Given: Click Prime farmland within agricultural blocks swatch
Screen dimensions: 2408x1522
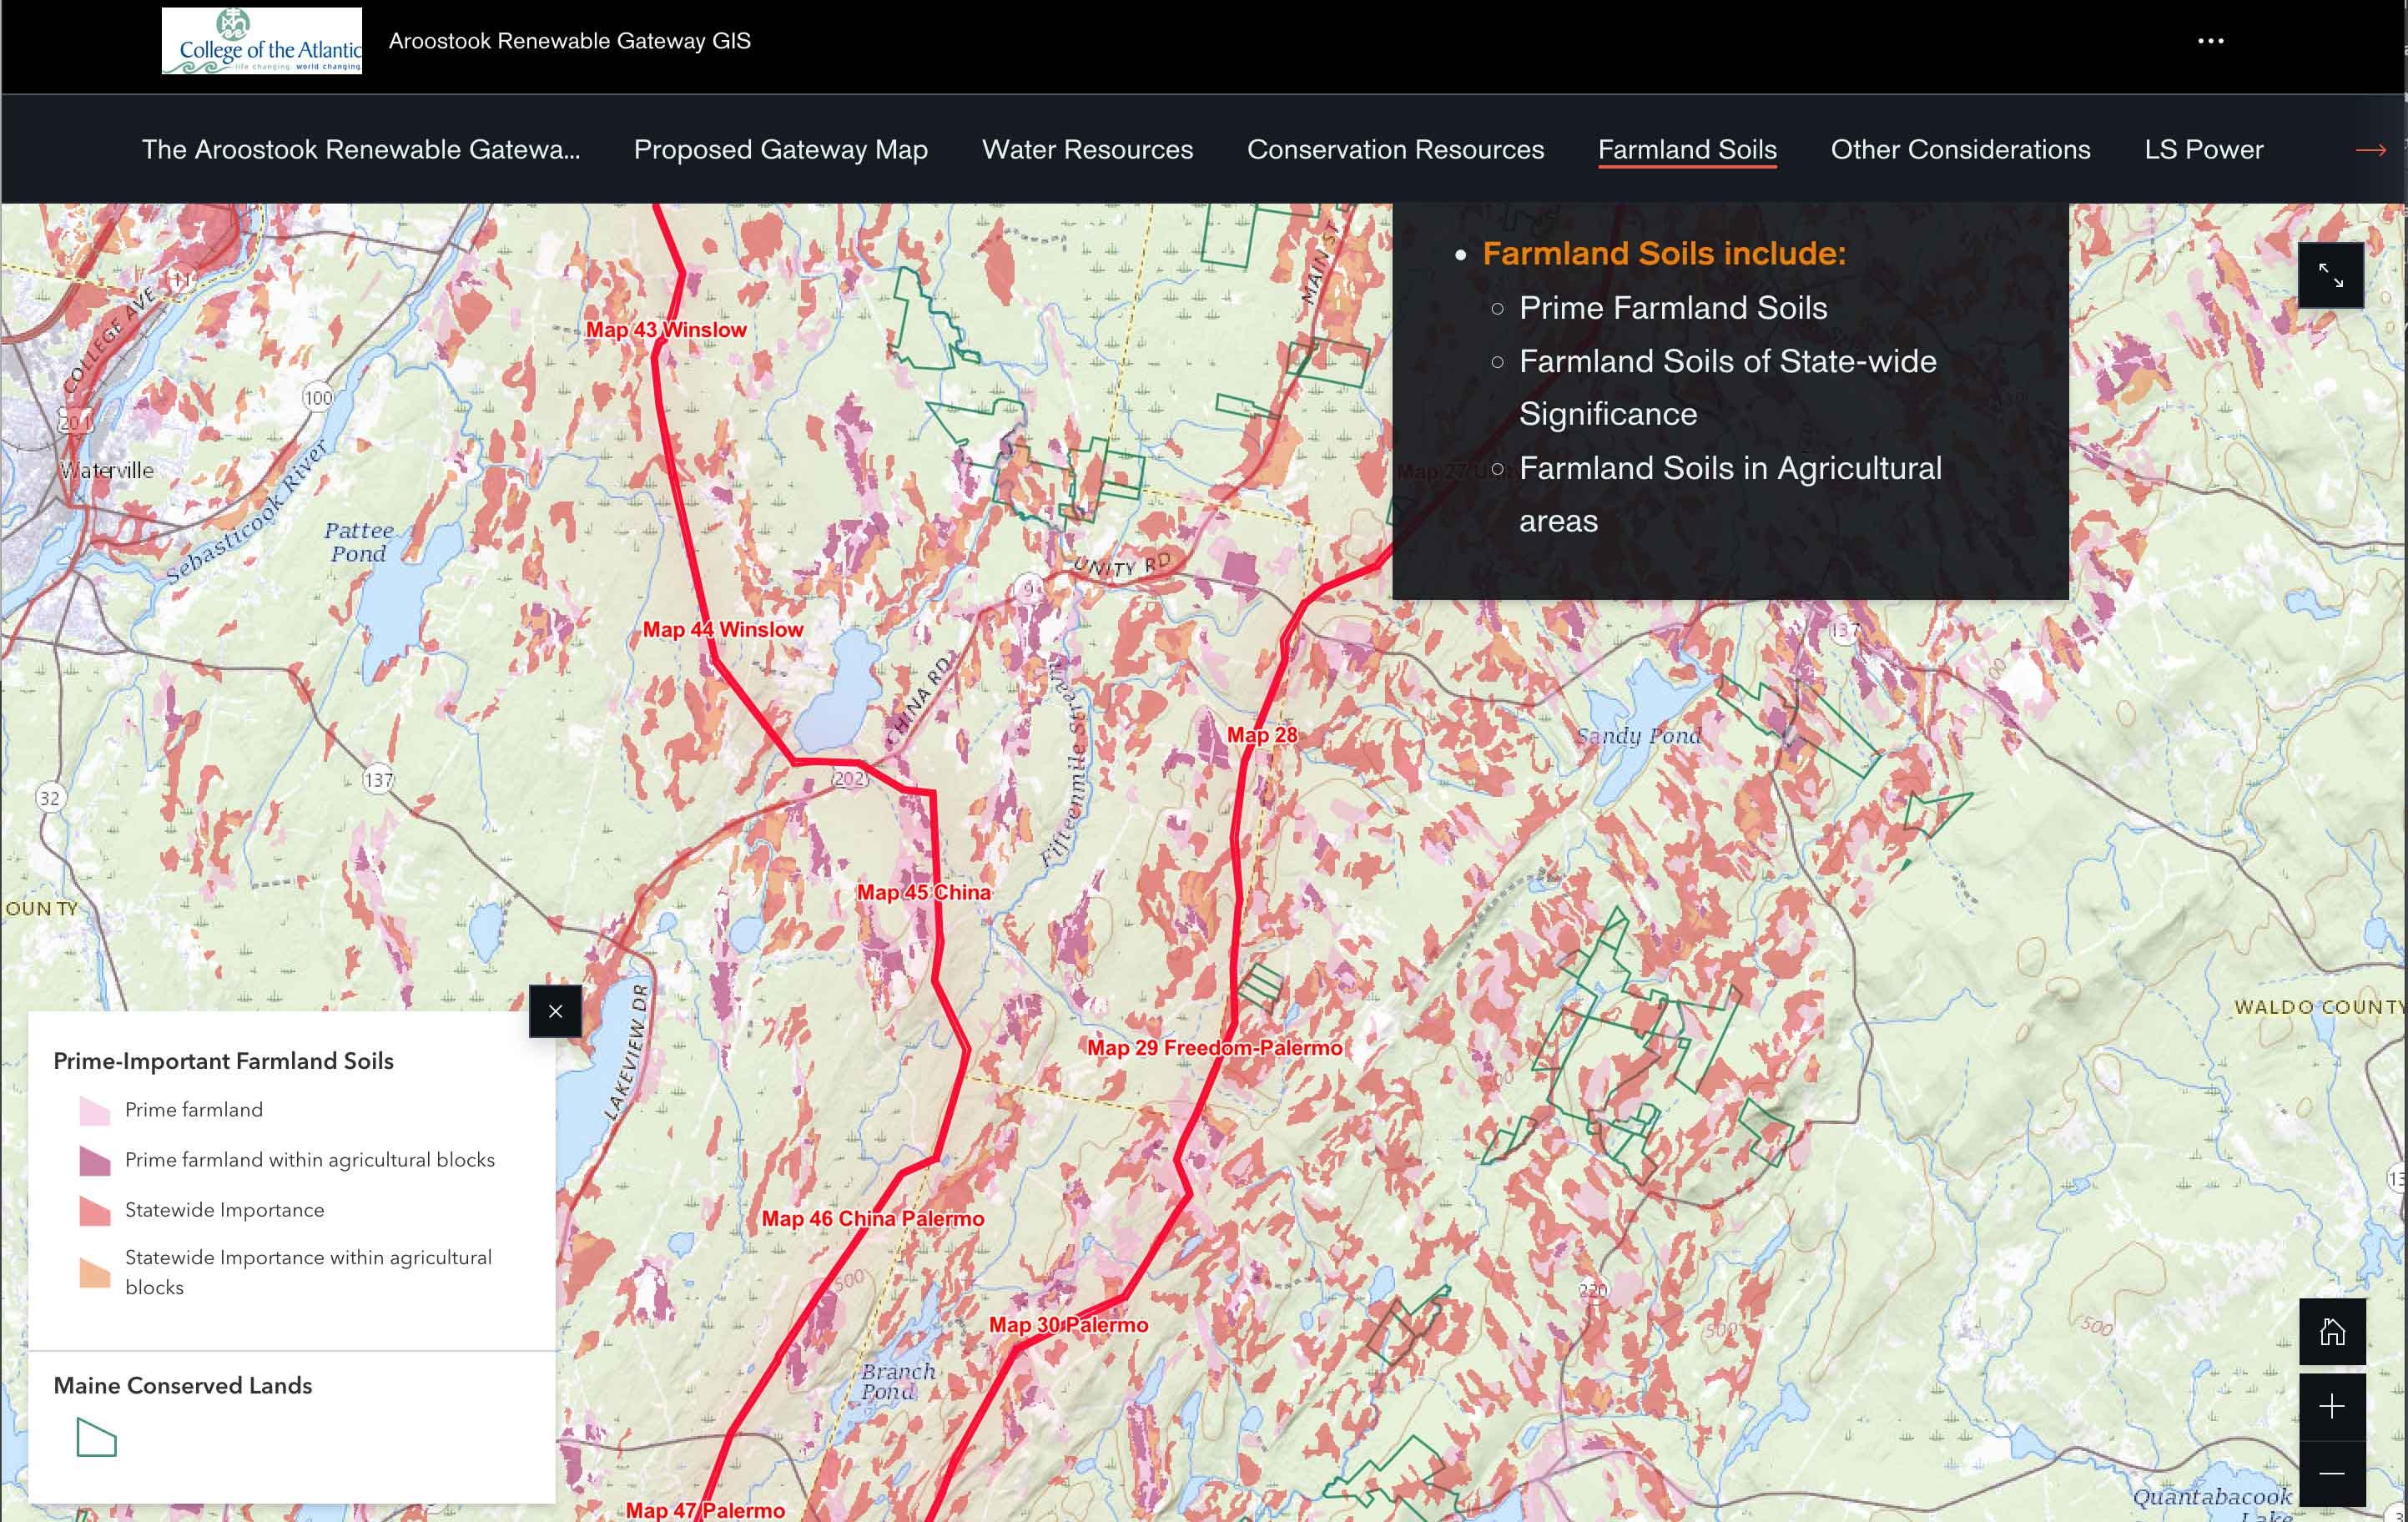Looking at the screenshot, I should click(94, 1160).
